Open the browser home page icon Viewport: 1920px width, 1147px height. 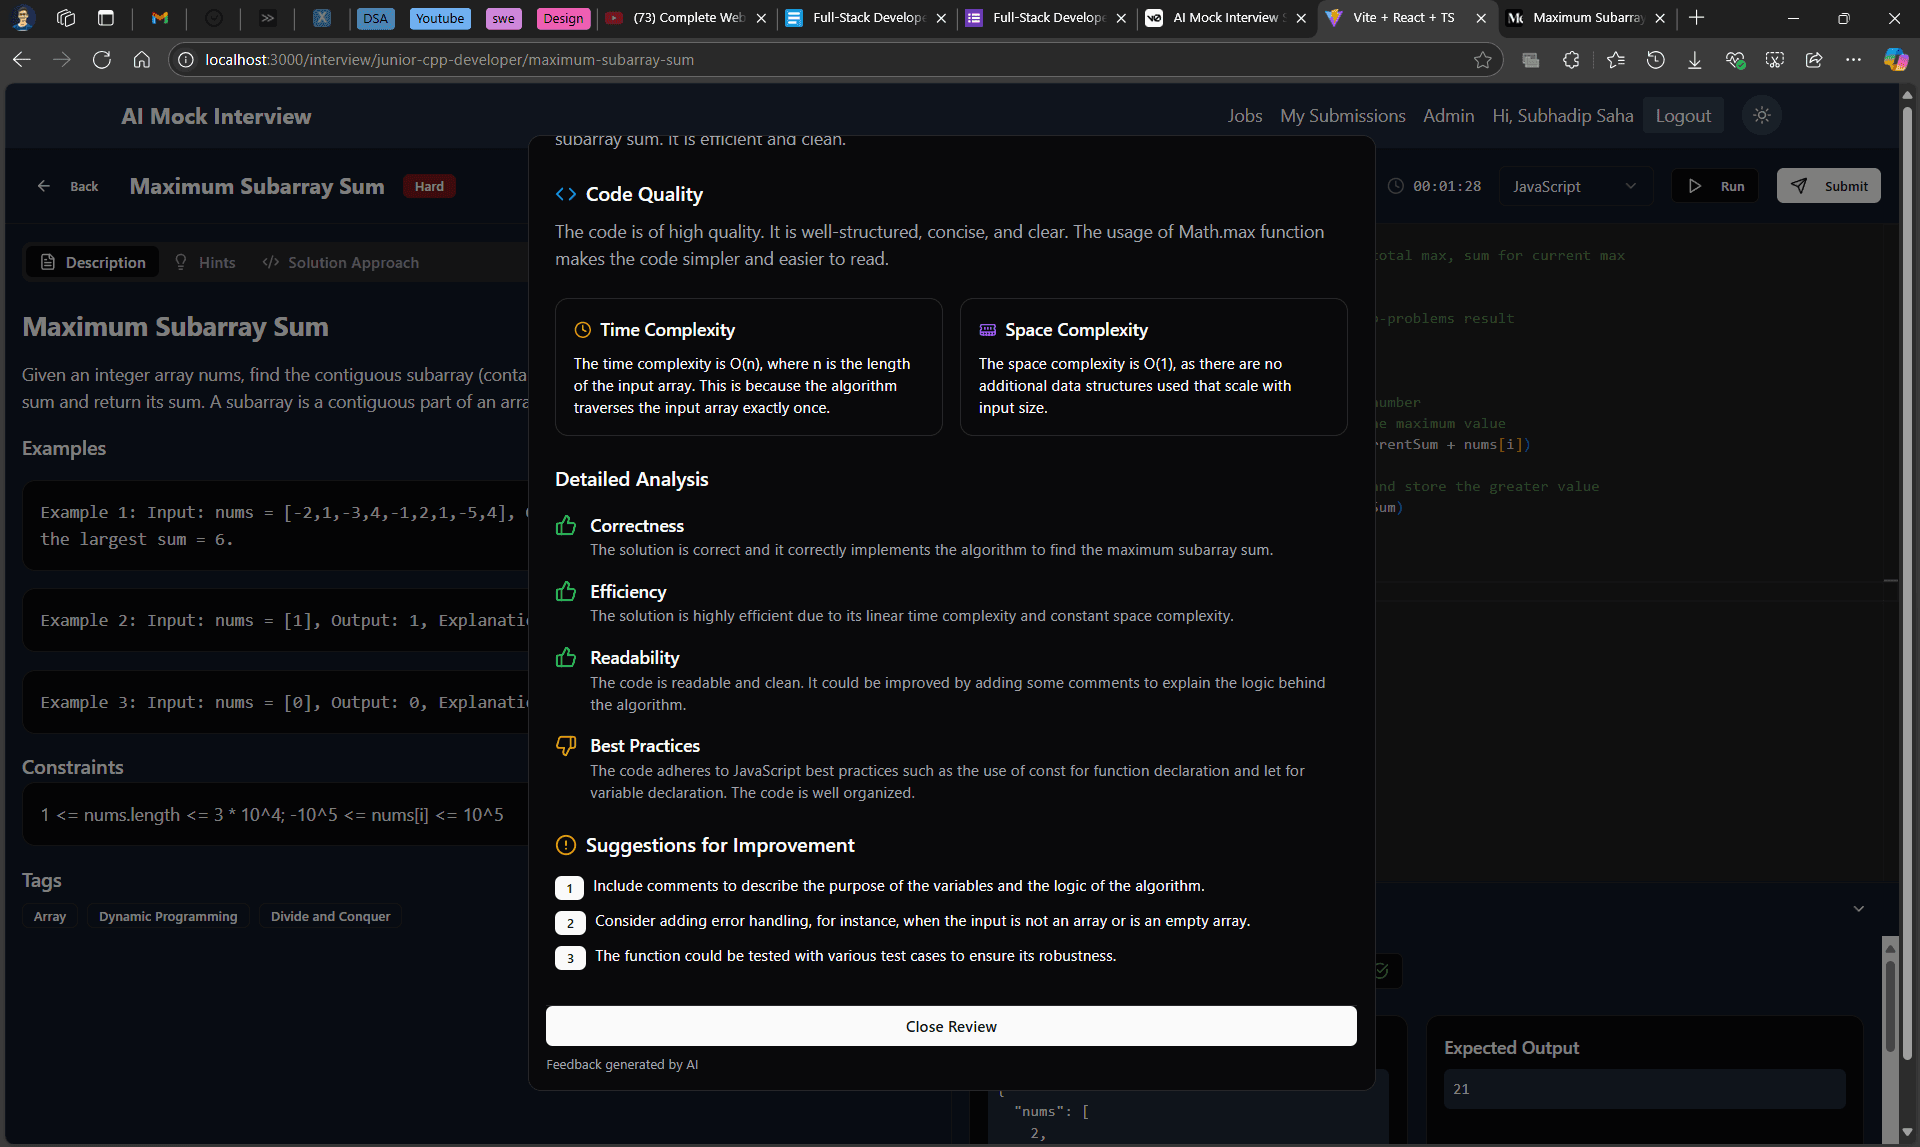(142, 60)
